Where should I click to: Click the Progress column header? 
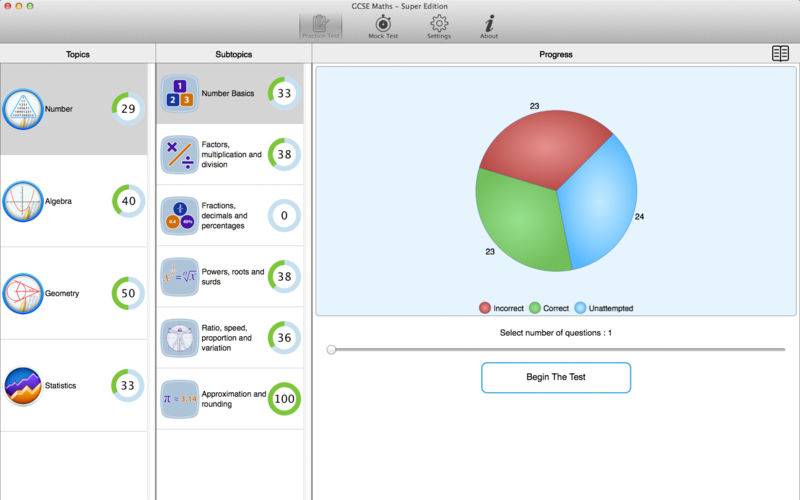(556, 54)
